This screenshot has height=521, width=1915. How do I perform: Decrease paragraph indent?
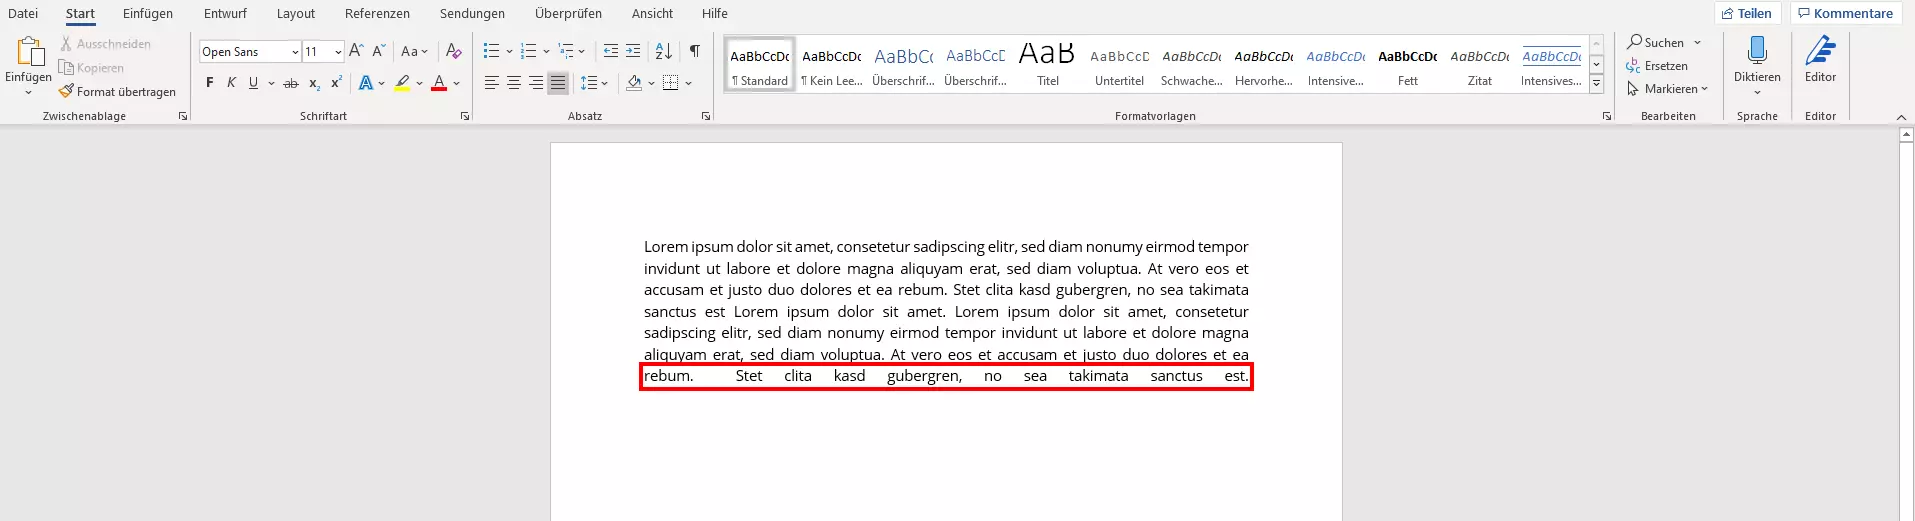[611, 51]
